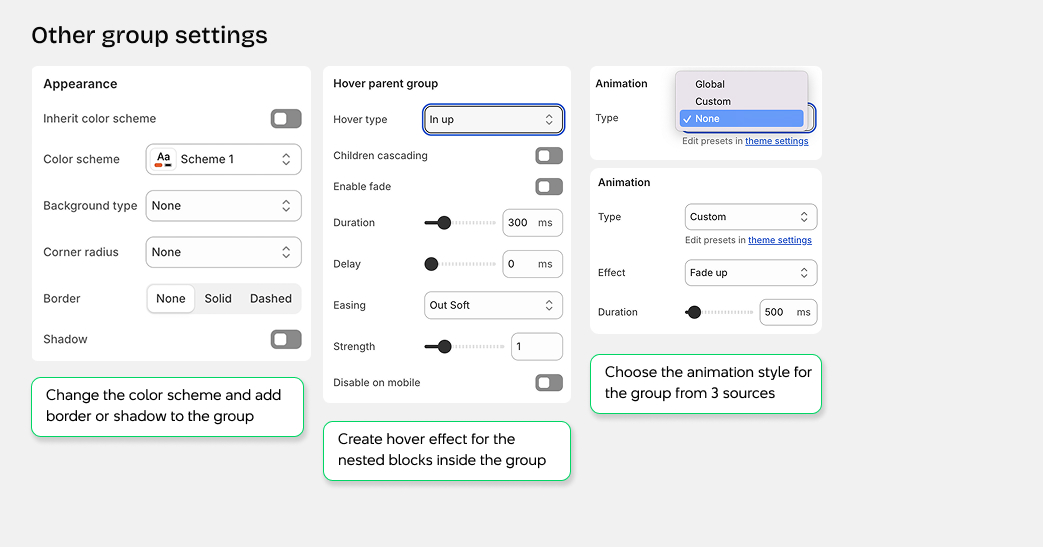Toggle the Enable fade switch
Screen dimensions: 1043x547
click(549, 187)
